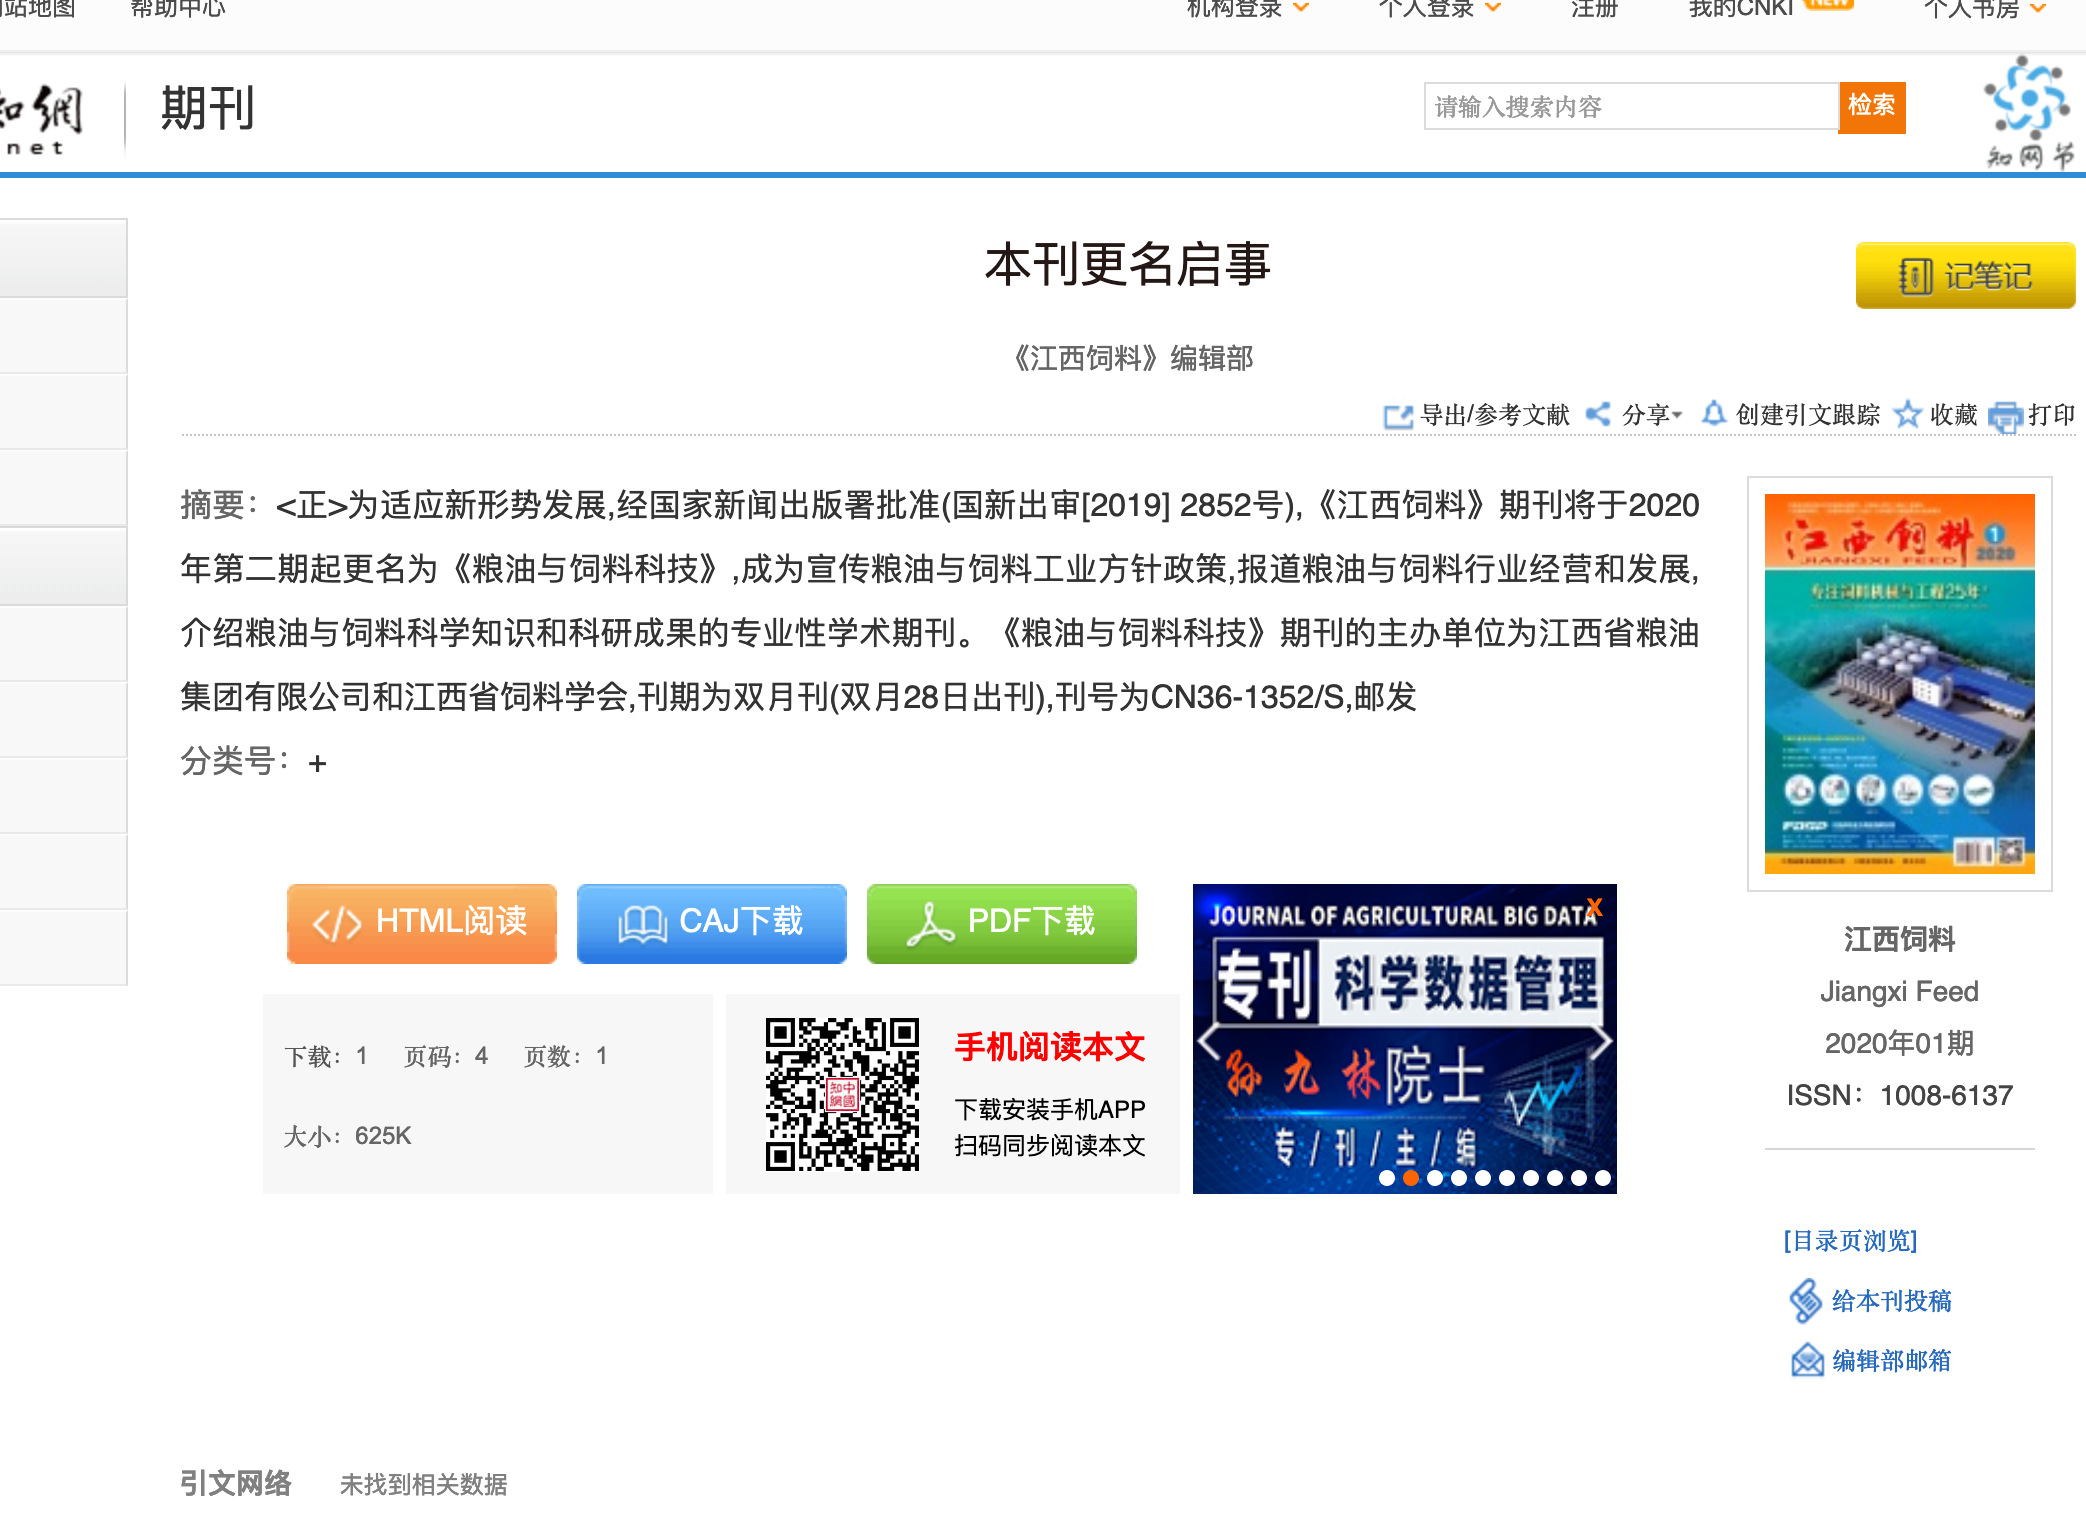Click the search content input field
Screen dimensions: 2086x1534
[1630, 107]
